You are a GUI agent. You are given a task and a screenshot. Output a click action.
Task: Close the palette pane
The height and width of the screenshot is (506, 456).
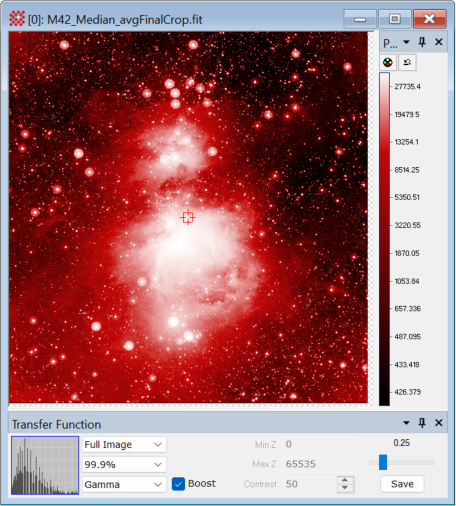[x=439, y=42]
